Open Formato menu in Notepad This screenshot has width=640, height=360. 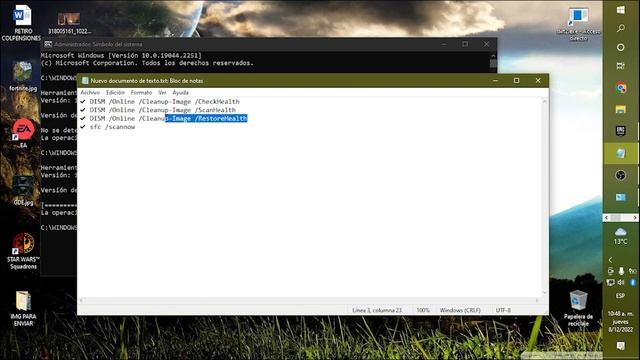141,93
